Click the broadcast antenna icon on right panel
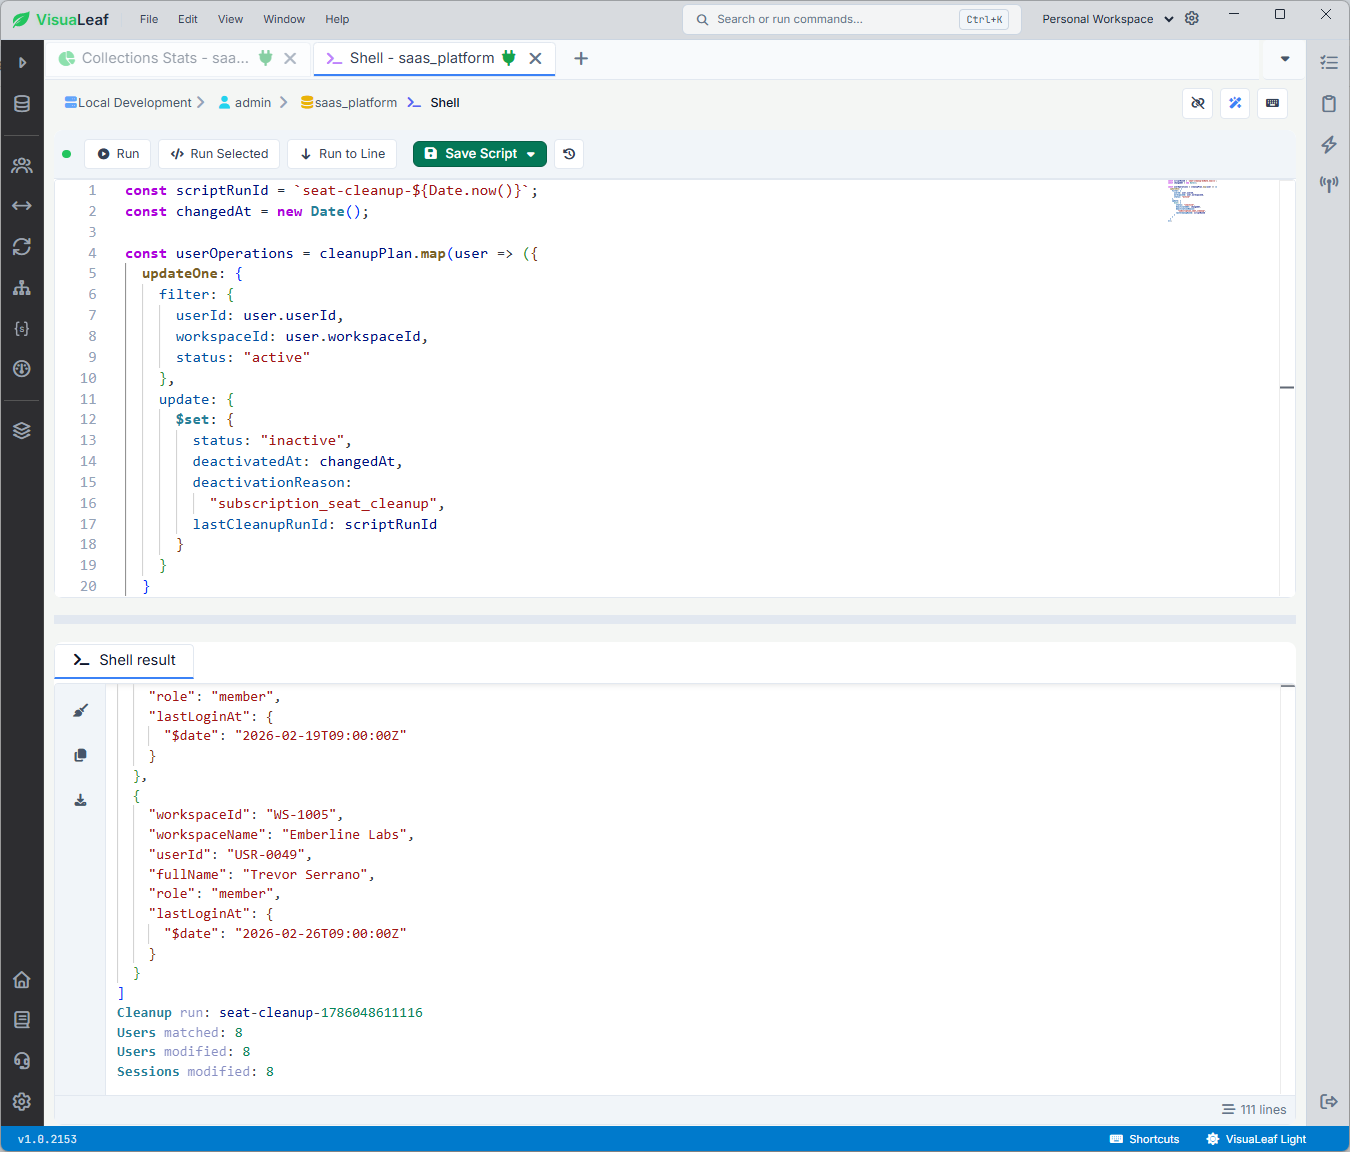Viewport: 1350px width, 1152px height. [1329, 184]
